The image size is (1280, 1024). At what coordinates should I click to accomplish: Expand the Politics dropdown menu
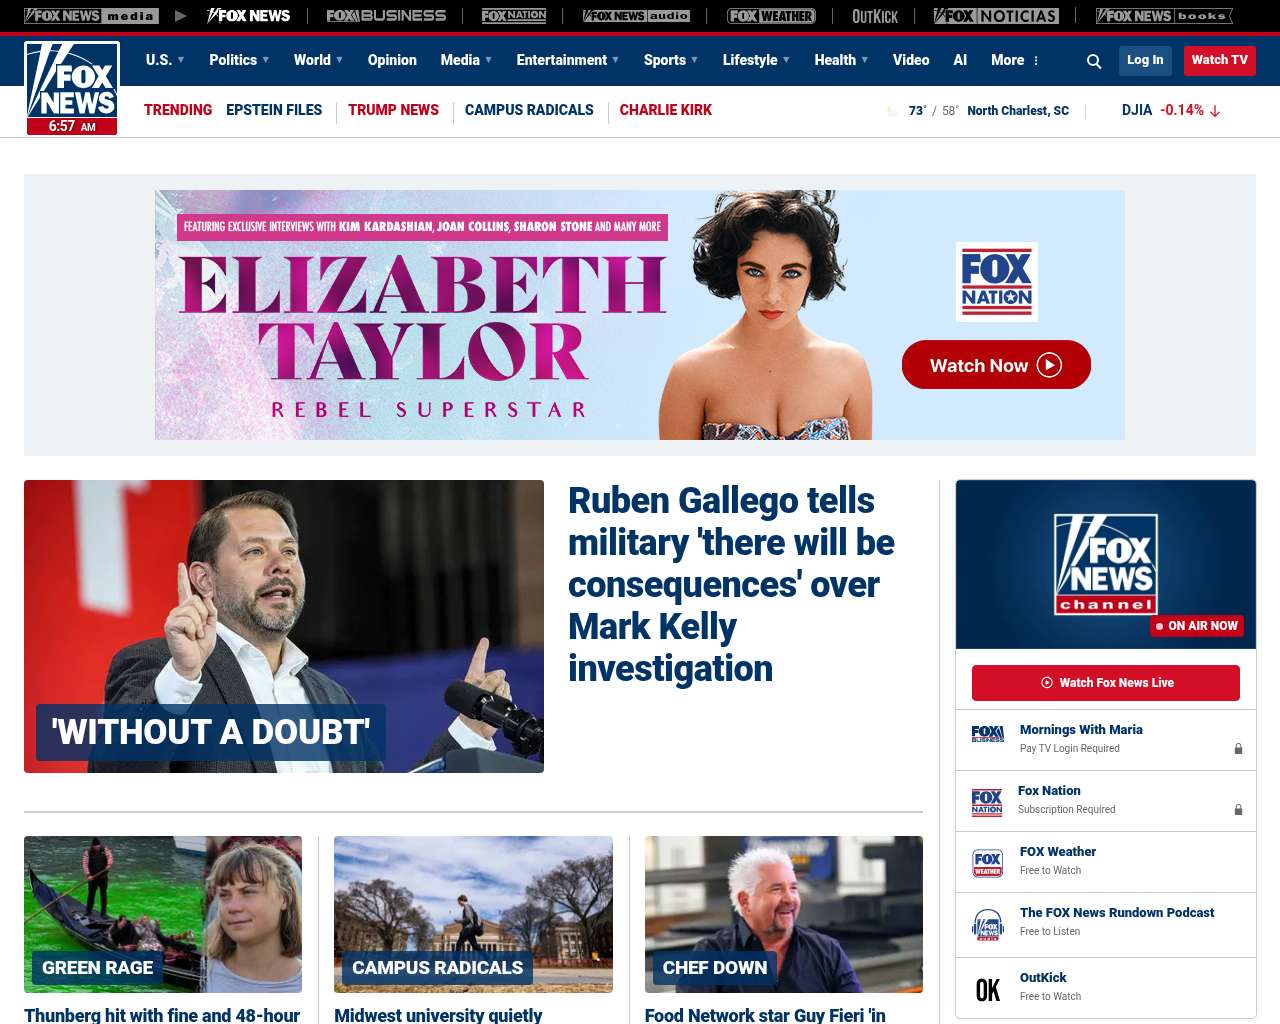tap(239, 60)
